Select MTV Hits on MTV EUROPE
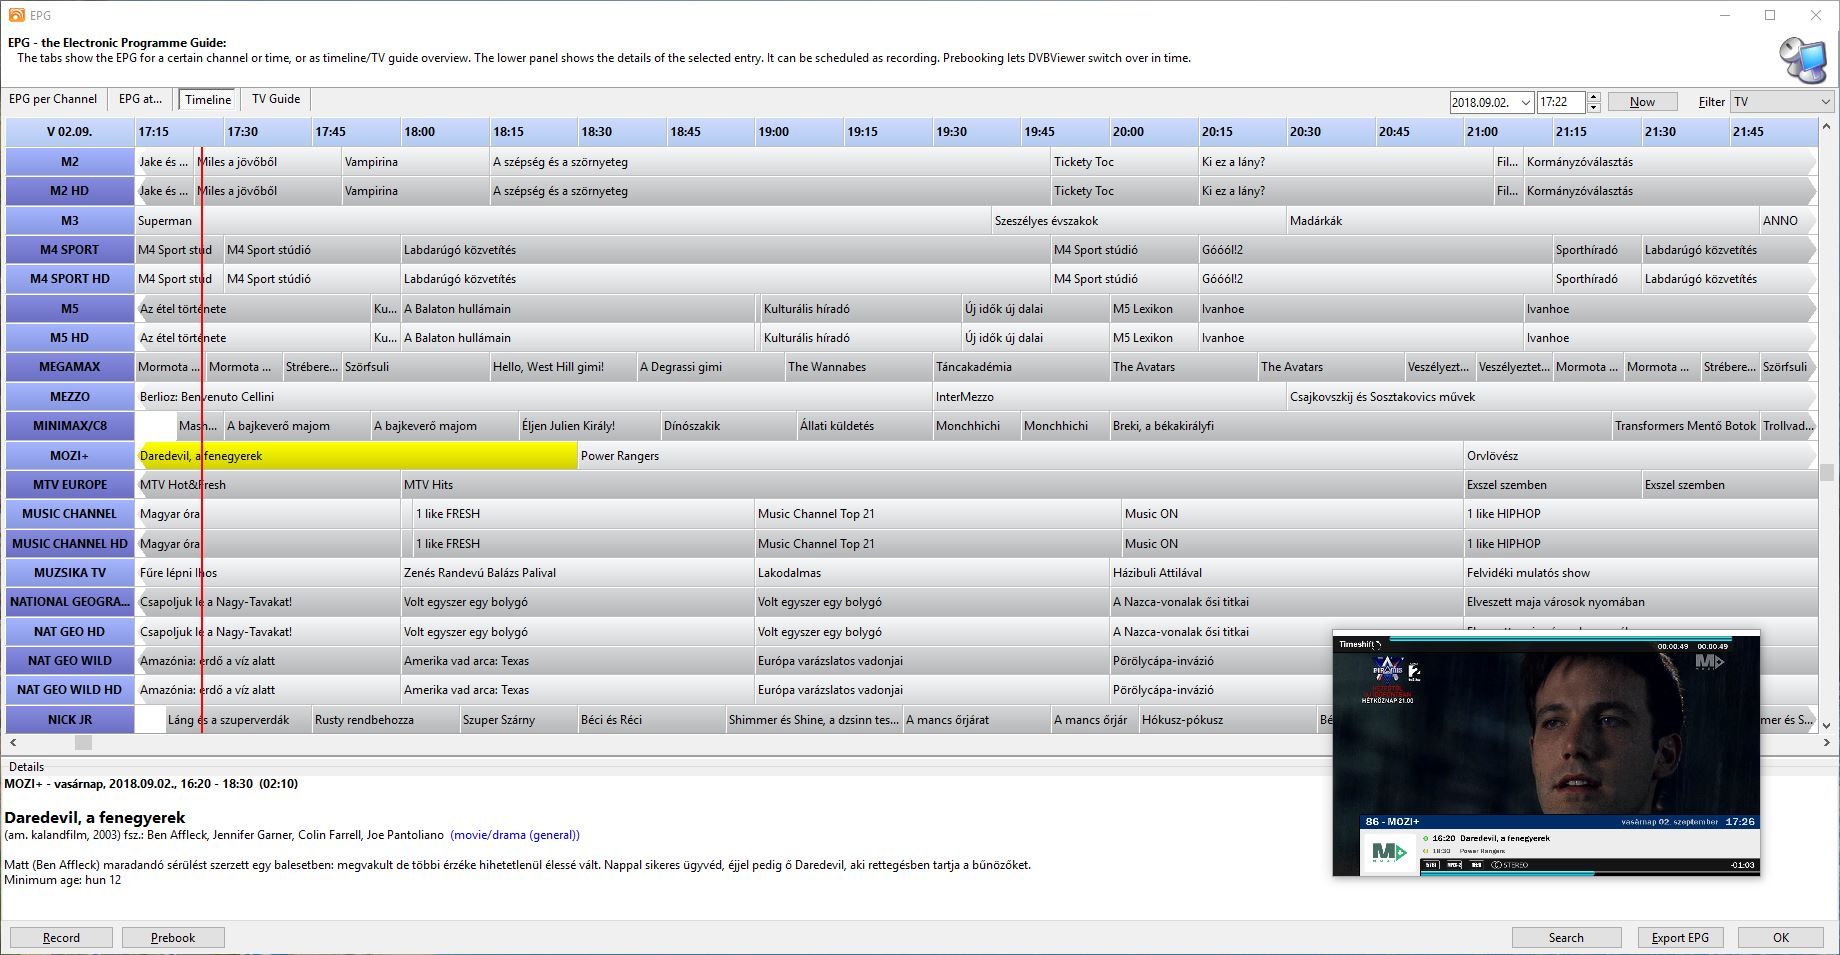The height and width of the screenshot is (955, 1840). click(932, 485)
